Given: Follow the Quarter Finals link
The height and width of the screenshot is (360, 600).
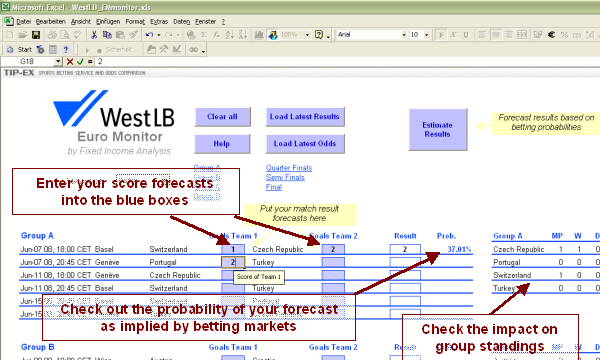Looking at the screenshot, I should (289, 168).
